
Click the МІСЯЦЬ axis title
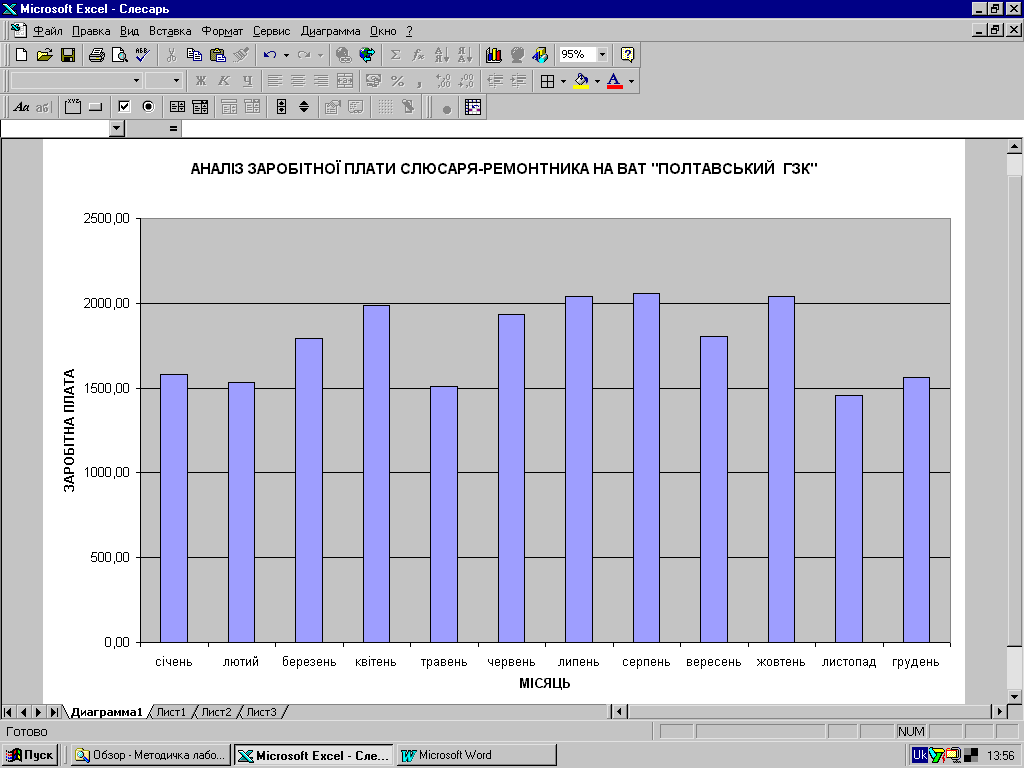tap(545, 683)
